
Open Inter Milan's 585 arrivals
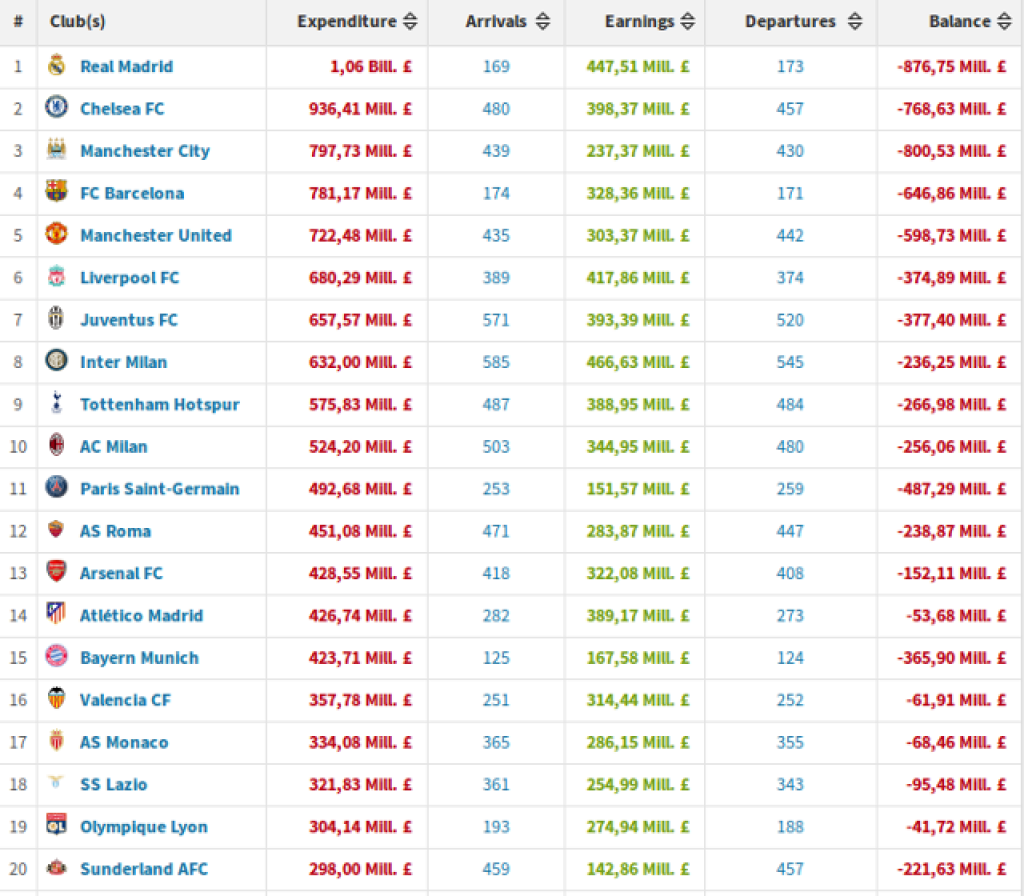[x=496, y=362]
